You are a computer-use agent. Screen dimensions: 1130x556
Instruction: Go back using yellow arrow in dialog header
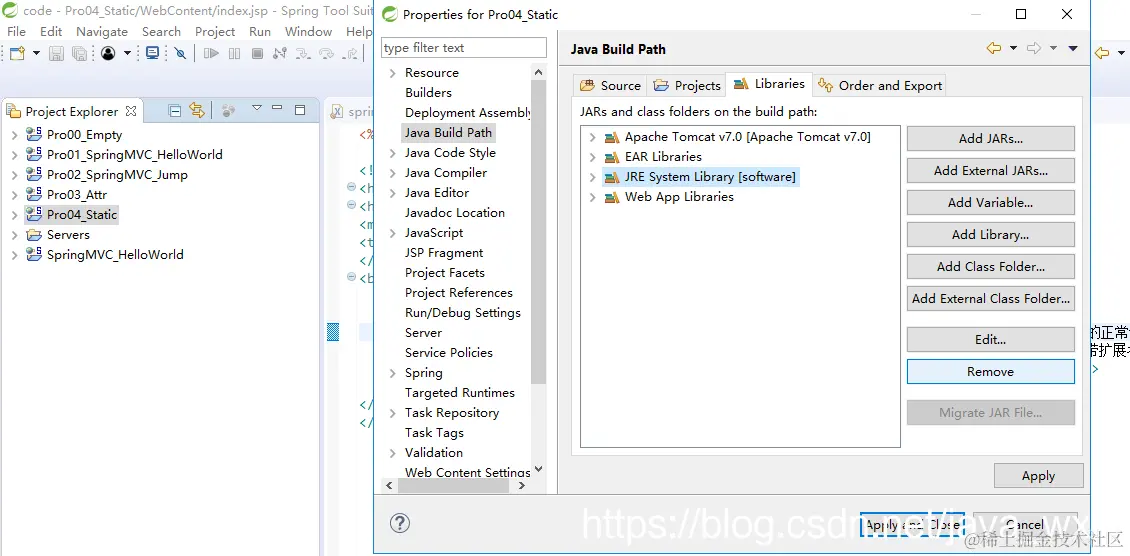994,48
